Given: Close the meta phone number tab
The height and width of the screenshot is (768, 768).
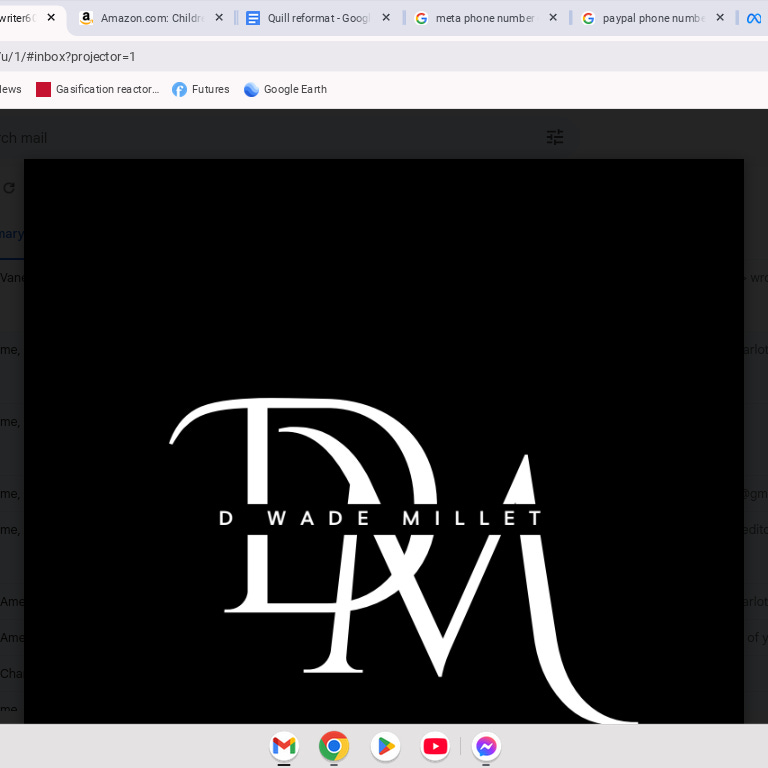Looking at the screenshot, I should pyautogui.click(x=553, y=18).
